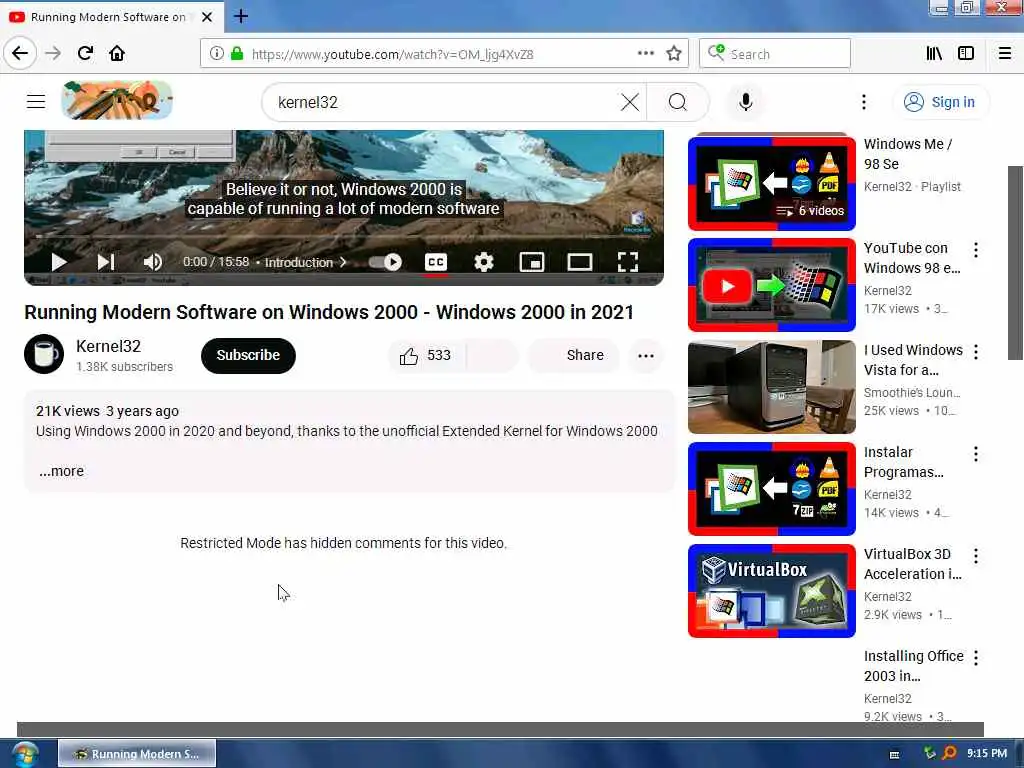
Task: Open the Kernel32 channel name link
Action: (108, 346)
